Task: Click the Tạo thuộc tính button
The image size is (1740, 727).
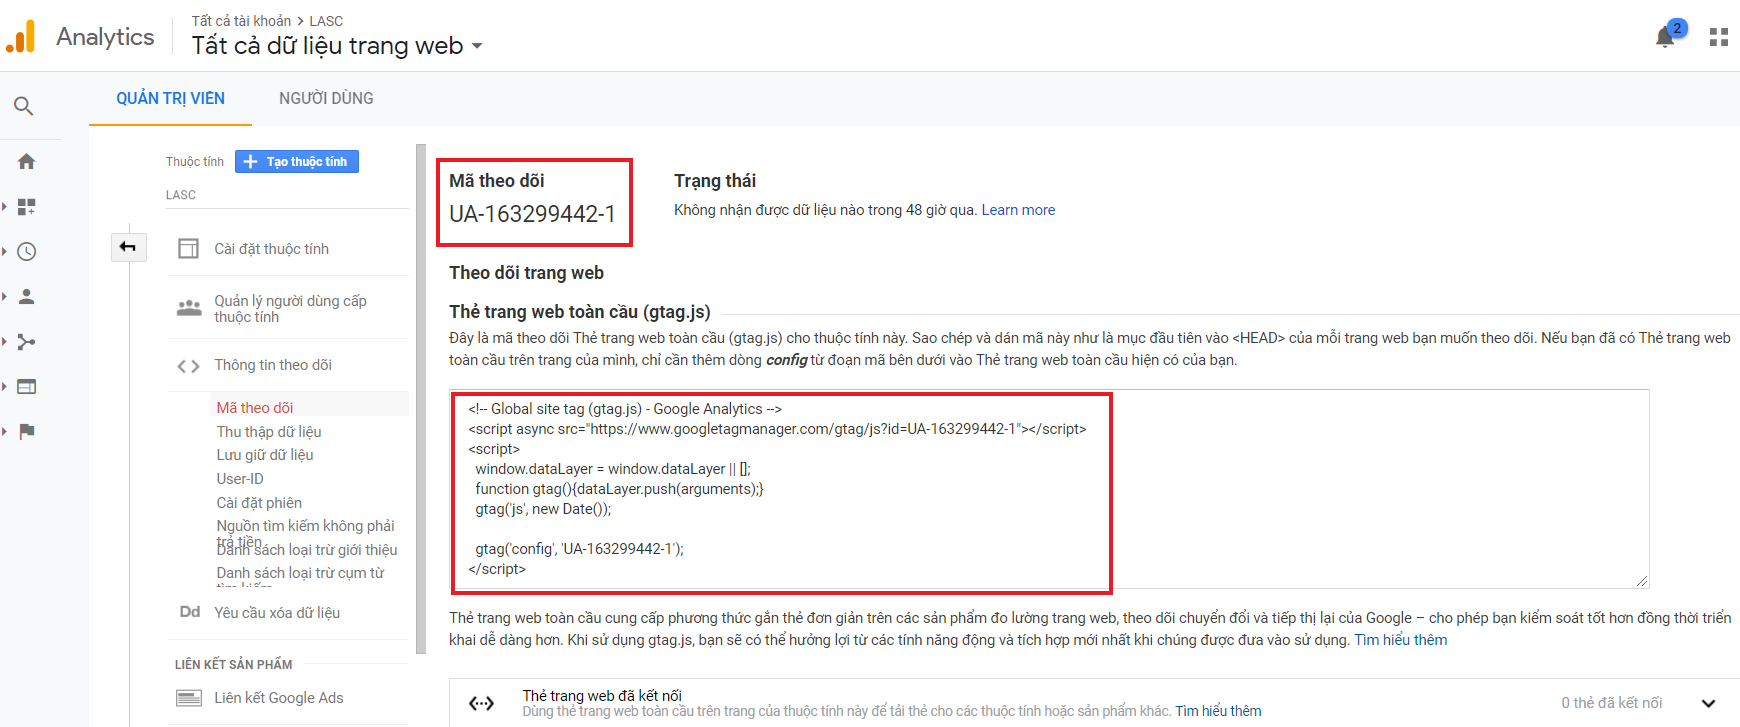Action: click(x=297, y=161)
